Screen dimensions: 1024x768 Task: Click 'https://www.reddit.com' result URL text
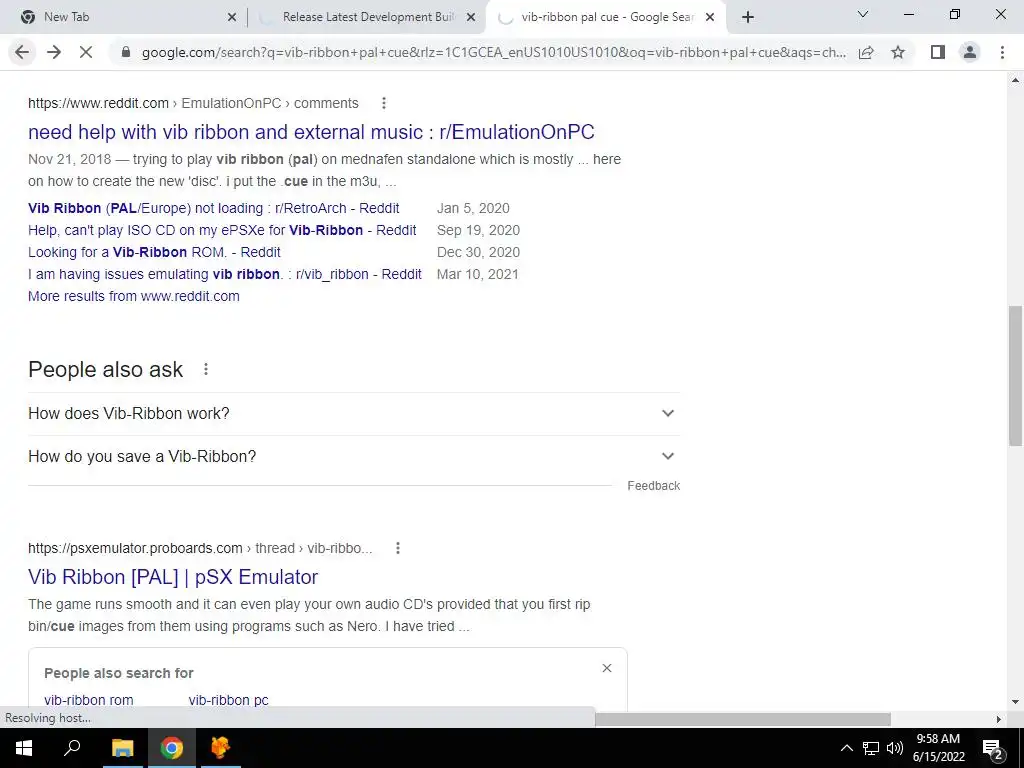coord(98,103)
